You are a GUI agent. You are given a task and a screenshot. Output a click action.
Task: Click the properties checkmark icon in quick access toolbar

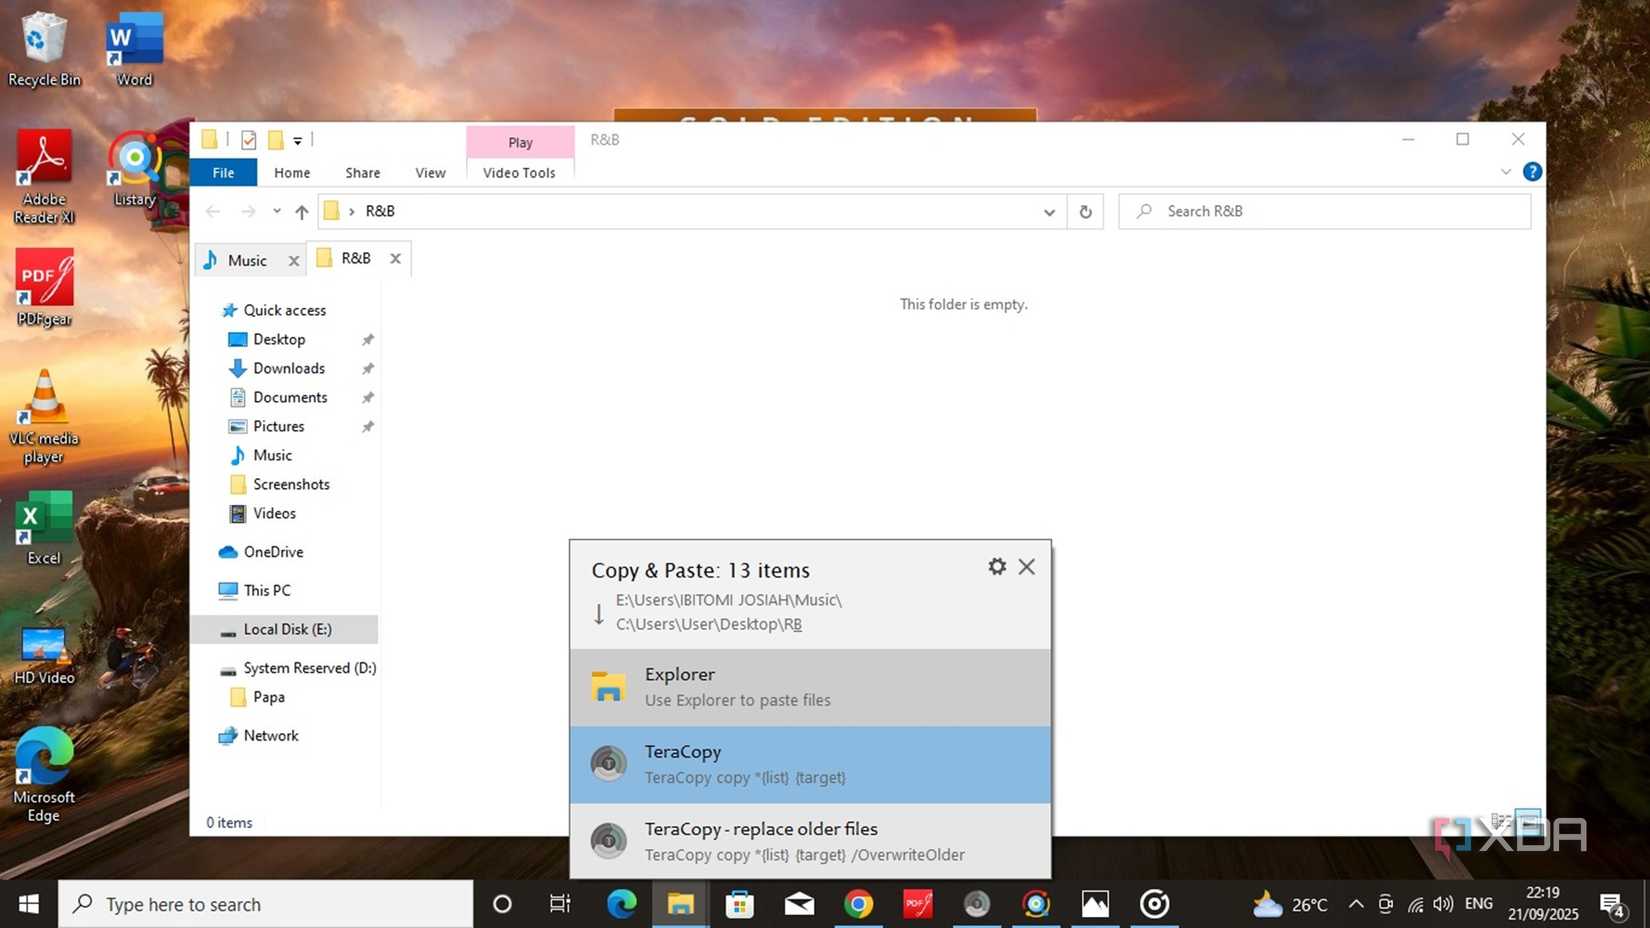[249, 140]
